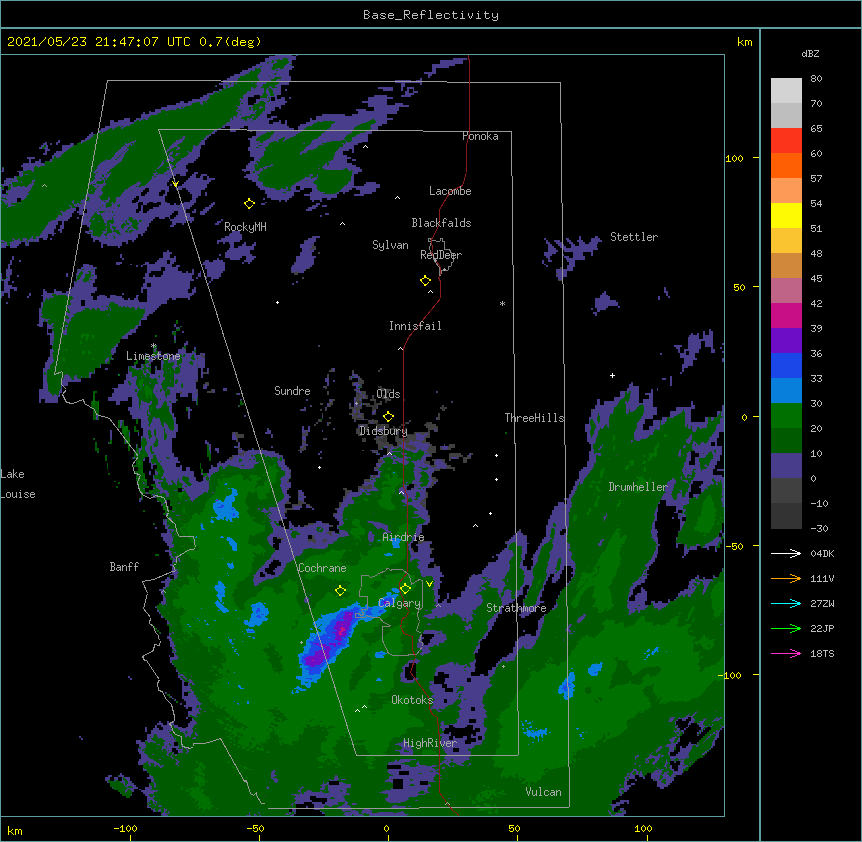The width and height of the screenshot is (862, 842).
Task: Select the slate purple 10-0 dBZ swatch
Action: [x=786, y=466]
